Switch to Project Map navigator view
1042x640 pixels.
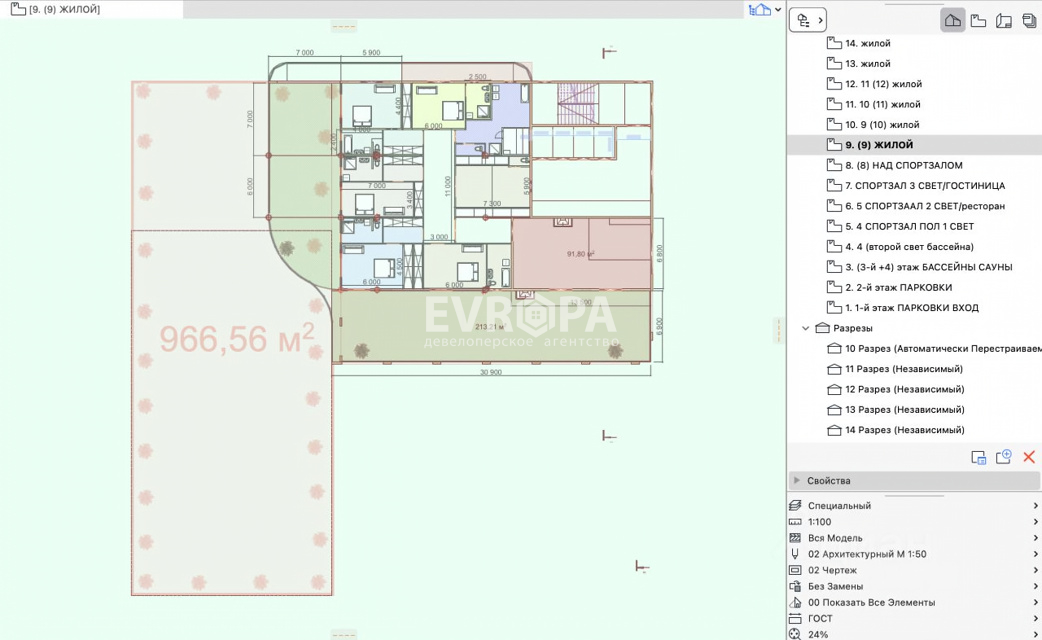(x=953, y=20)
